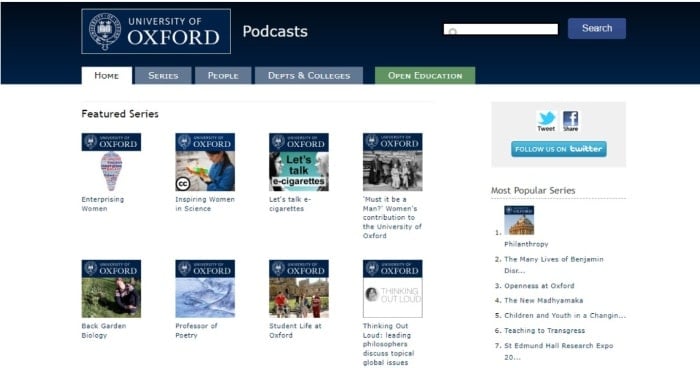The width and height of the screenshot is (700, 368).
Task: Open the Inspiring Women in Science thumbnail
Action: 205,162
